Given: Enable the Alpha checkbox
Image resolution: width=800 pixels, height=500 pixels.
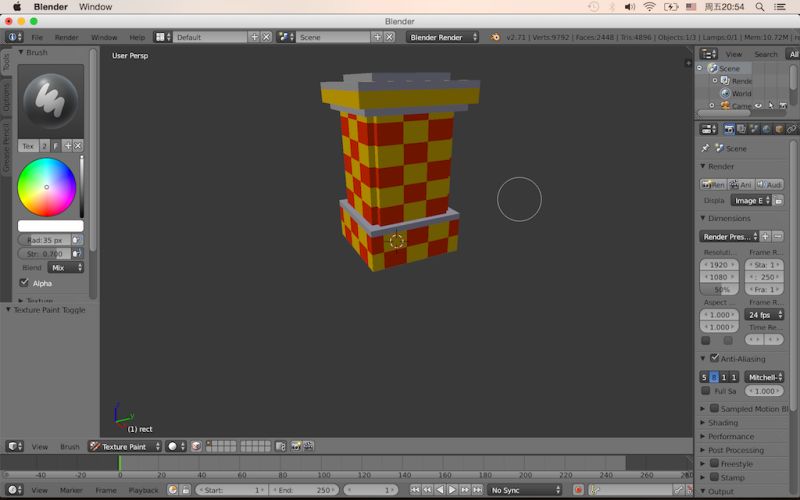Looking at the screenshot, I should pos(23,282).
